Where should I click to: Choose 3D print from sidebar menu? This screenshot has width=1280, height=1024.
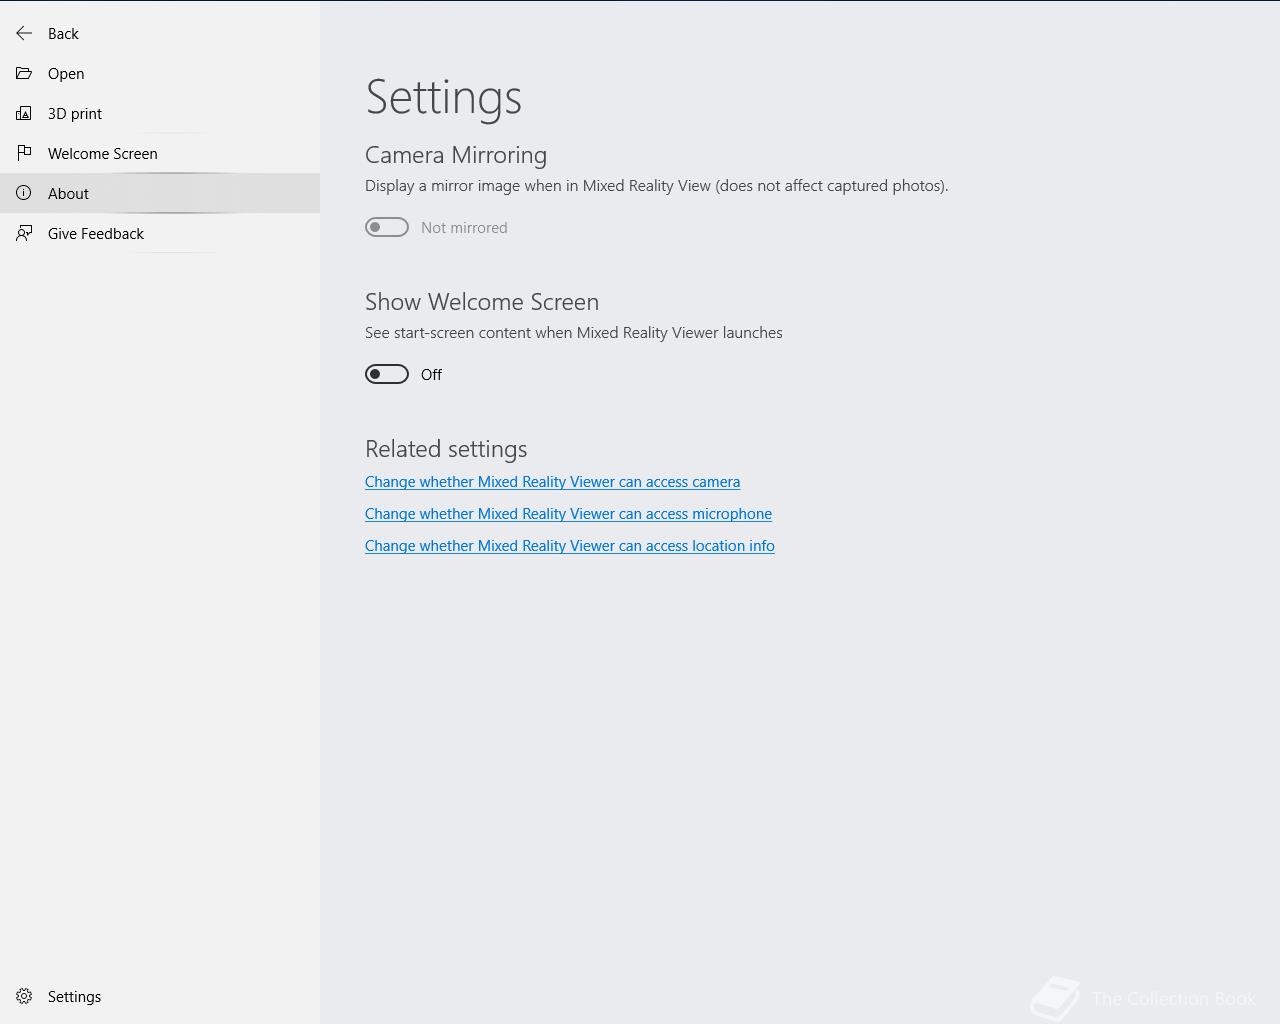[160, 113]
